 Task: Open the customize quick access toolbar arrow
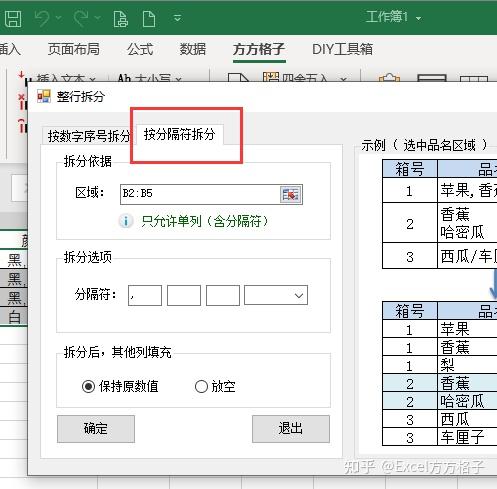coord(177,18)
